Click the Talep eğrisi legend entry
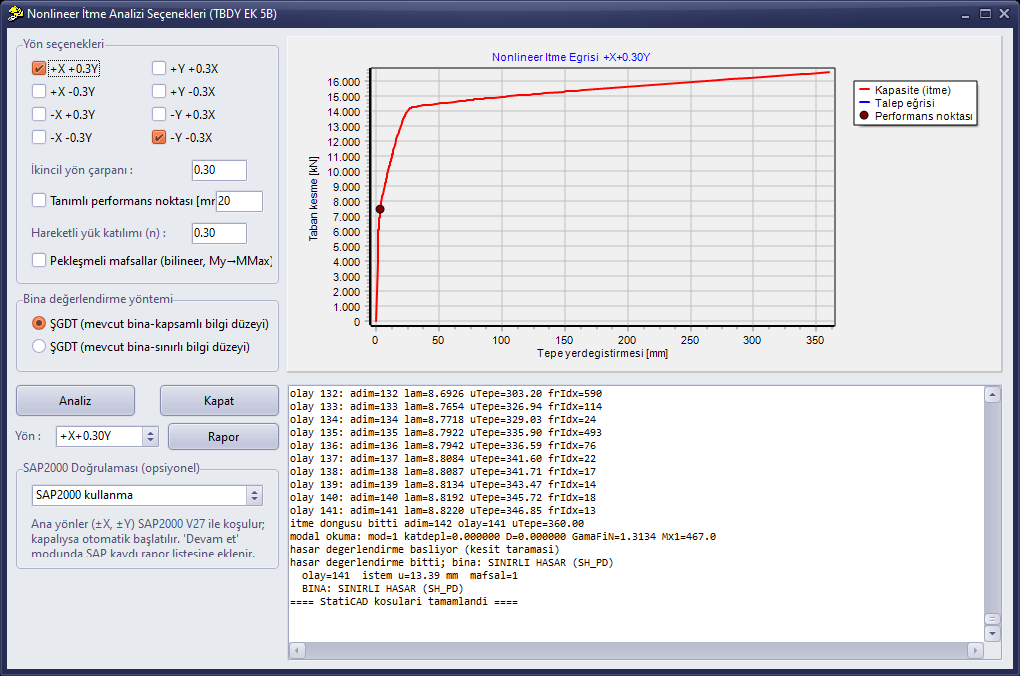 [897, 103]
